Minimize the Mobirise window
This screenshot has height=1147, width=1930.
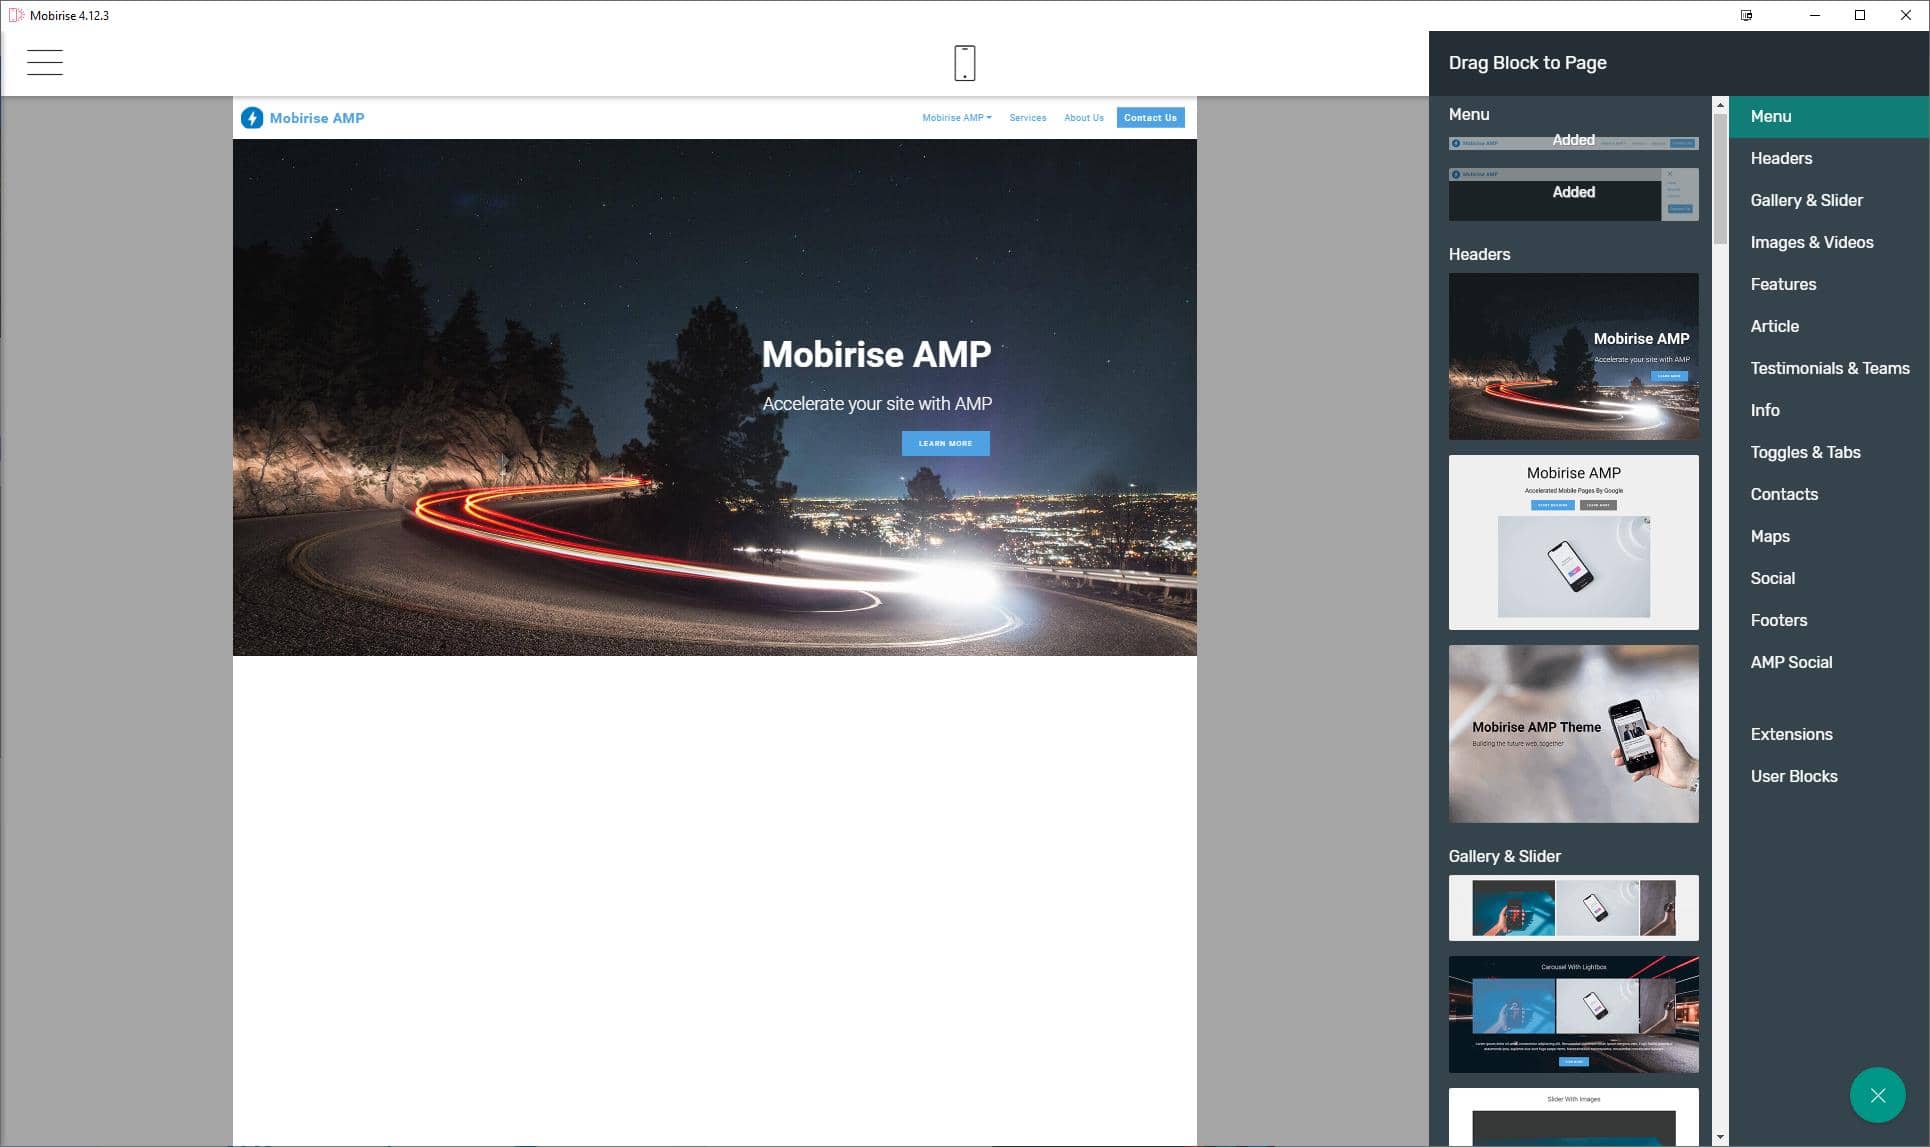(x=1814, y=15)
